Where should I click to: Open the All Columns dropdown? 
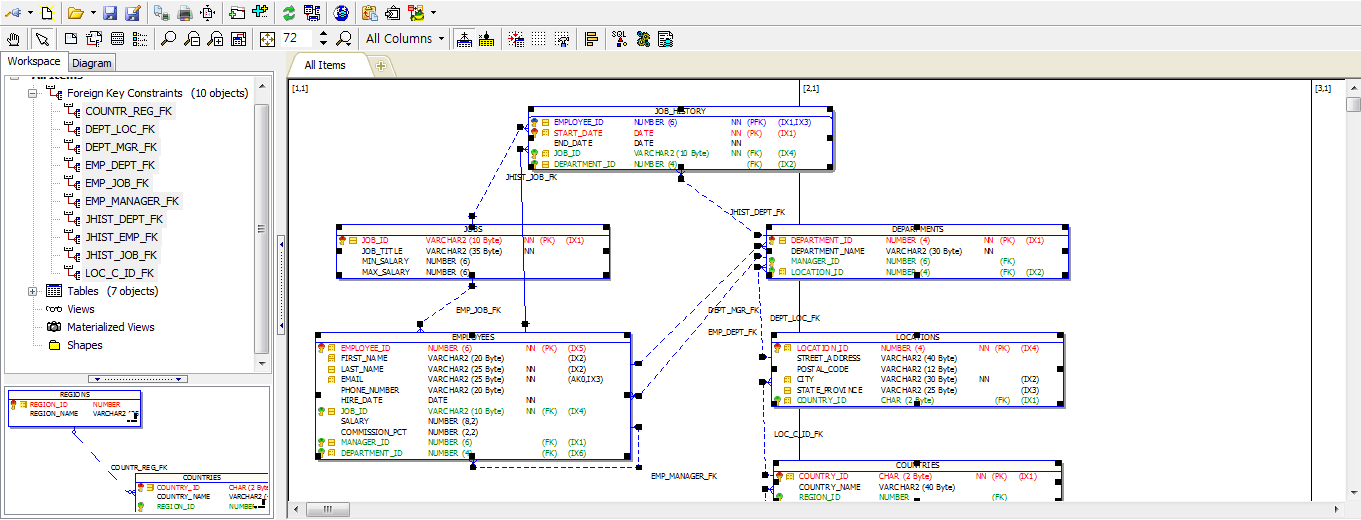click(405, 39)
